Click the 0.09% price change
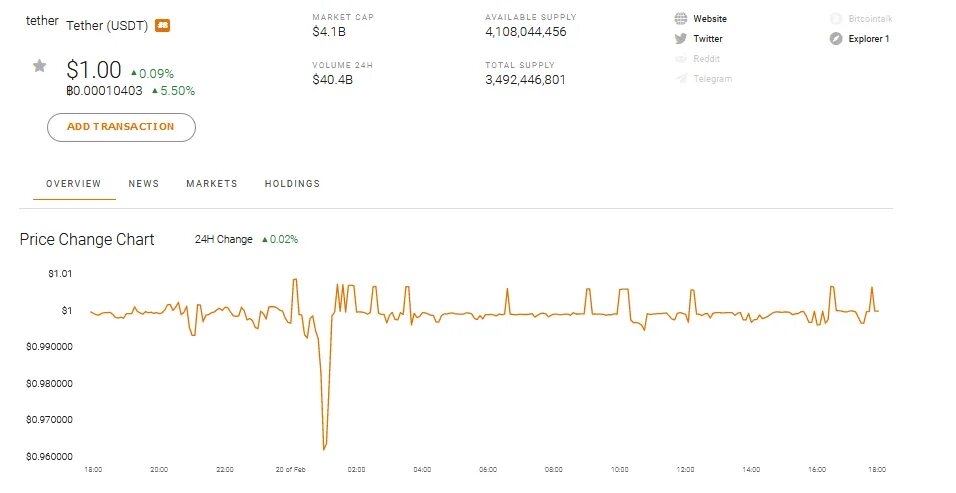 (x=152, y=73)
